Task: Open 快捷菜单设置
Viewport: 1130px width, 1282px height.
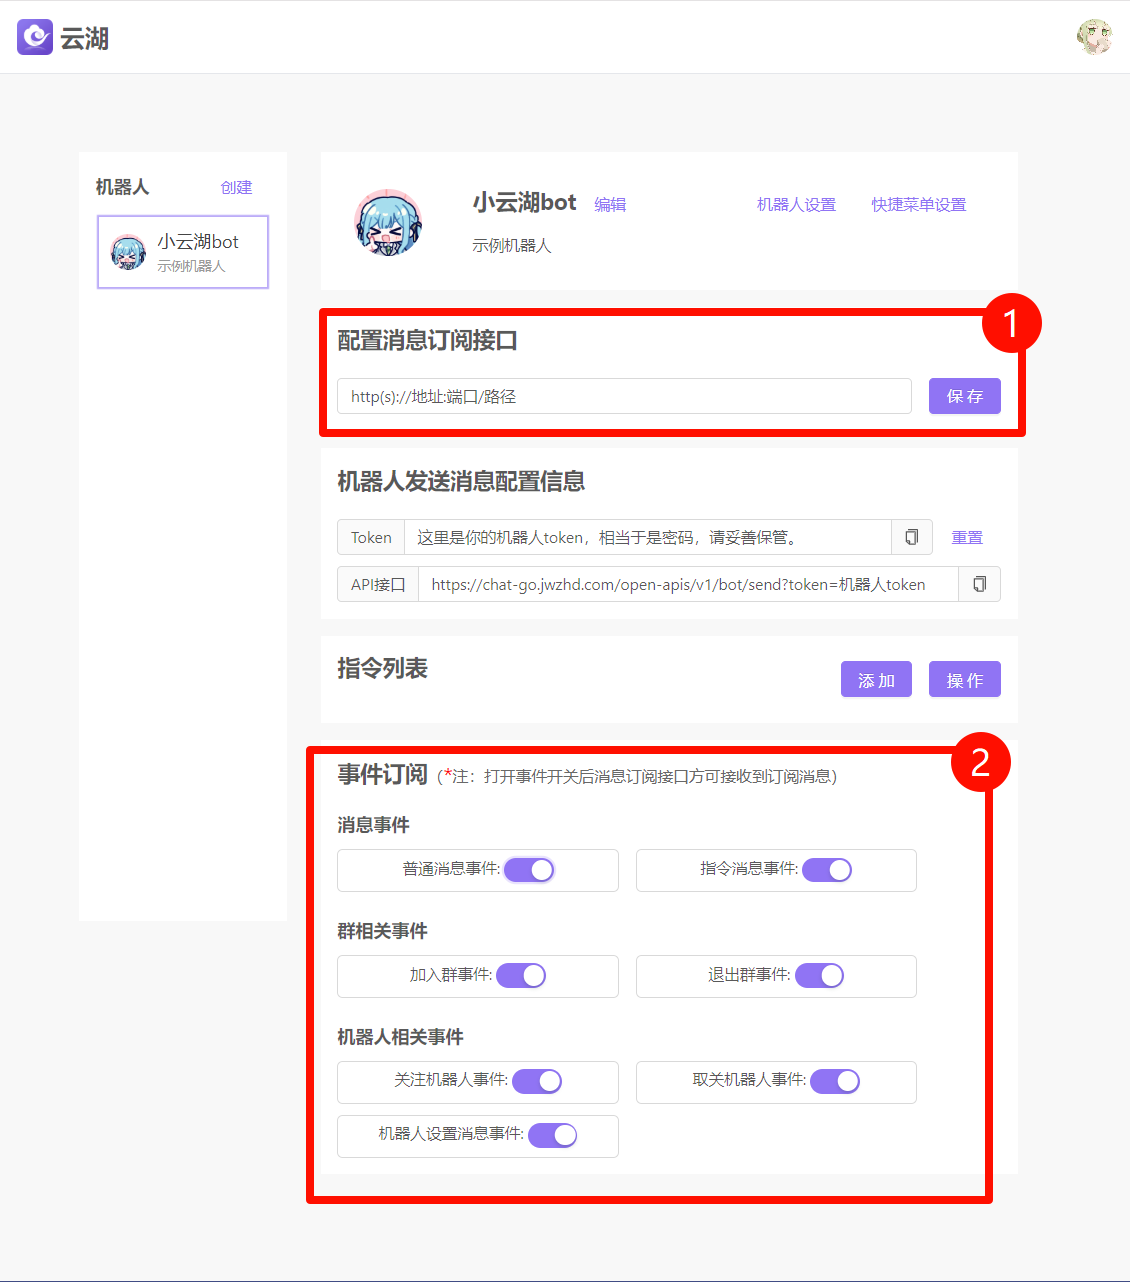Action: coord(917,204)
